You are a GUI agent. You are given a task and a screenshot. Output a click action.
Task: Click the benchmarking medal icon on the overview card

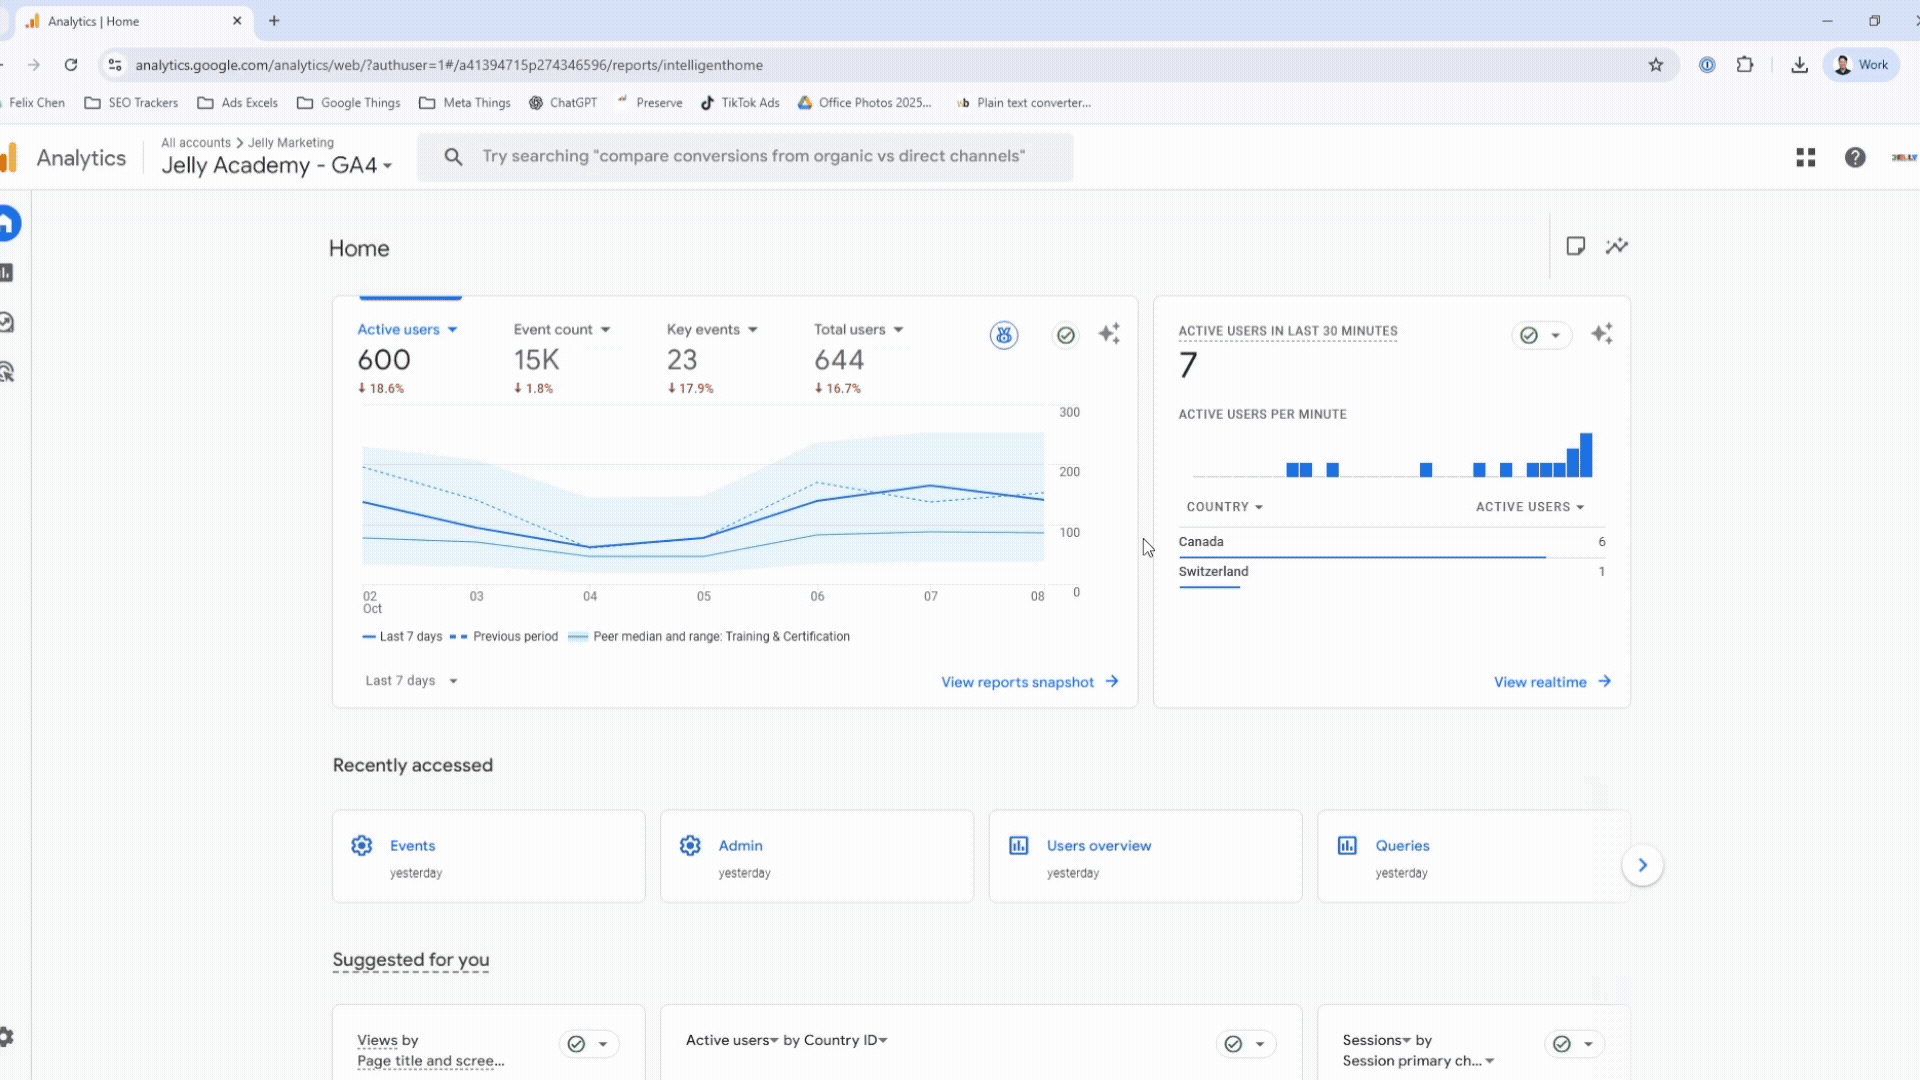coord(1004,335)
